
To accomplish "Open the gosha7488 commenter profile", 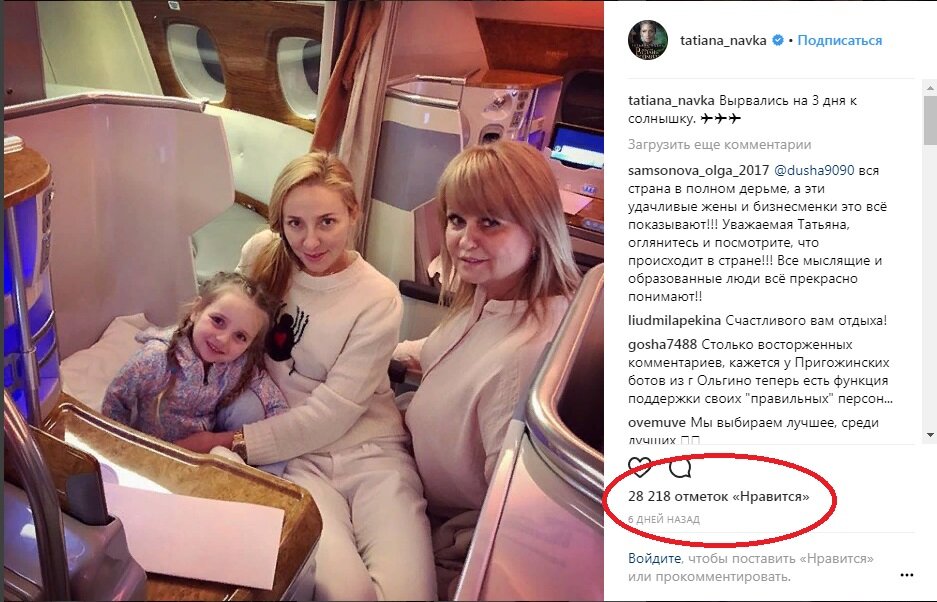I will click(x=663, y=344).
